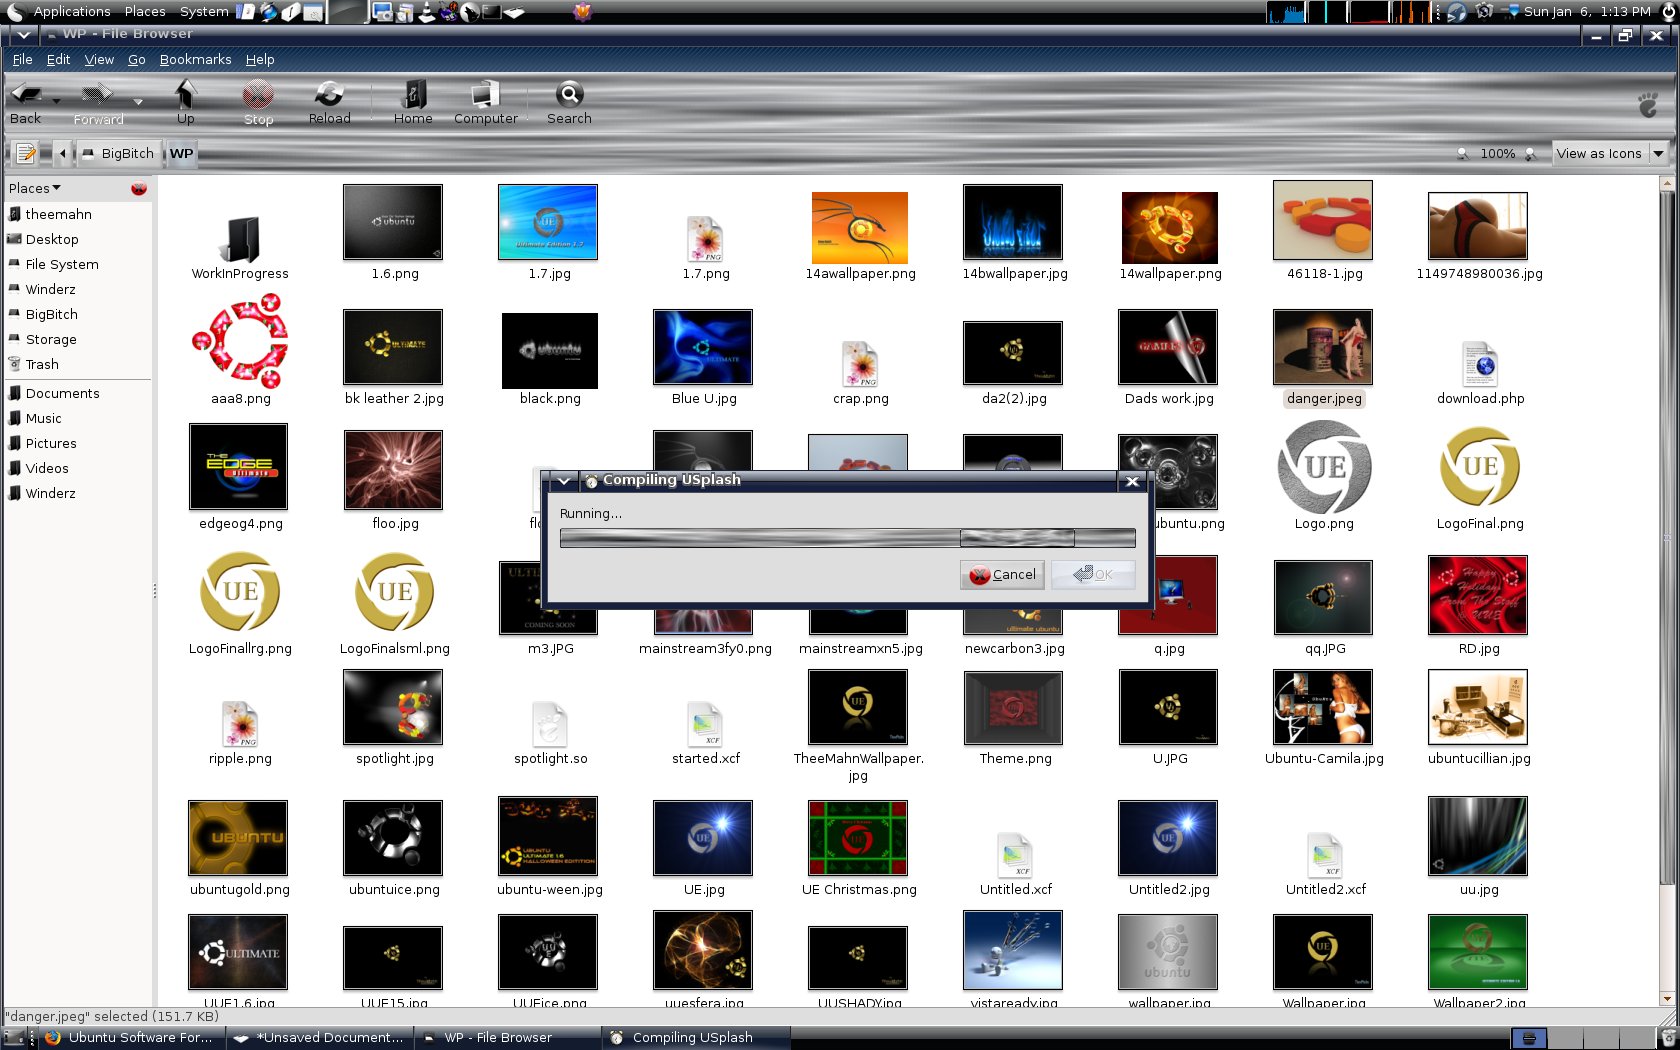Select the 1.6.png thumbnail
The height and width of the screenshot is (1050, 1680).
393,222
